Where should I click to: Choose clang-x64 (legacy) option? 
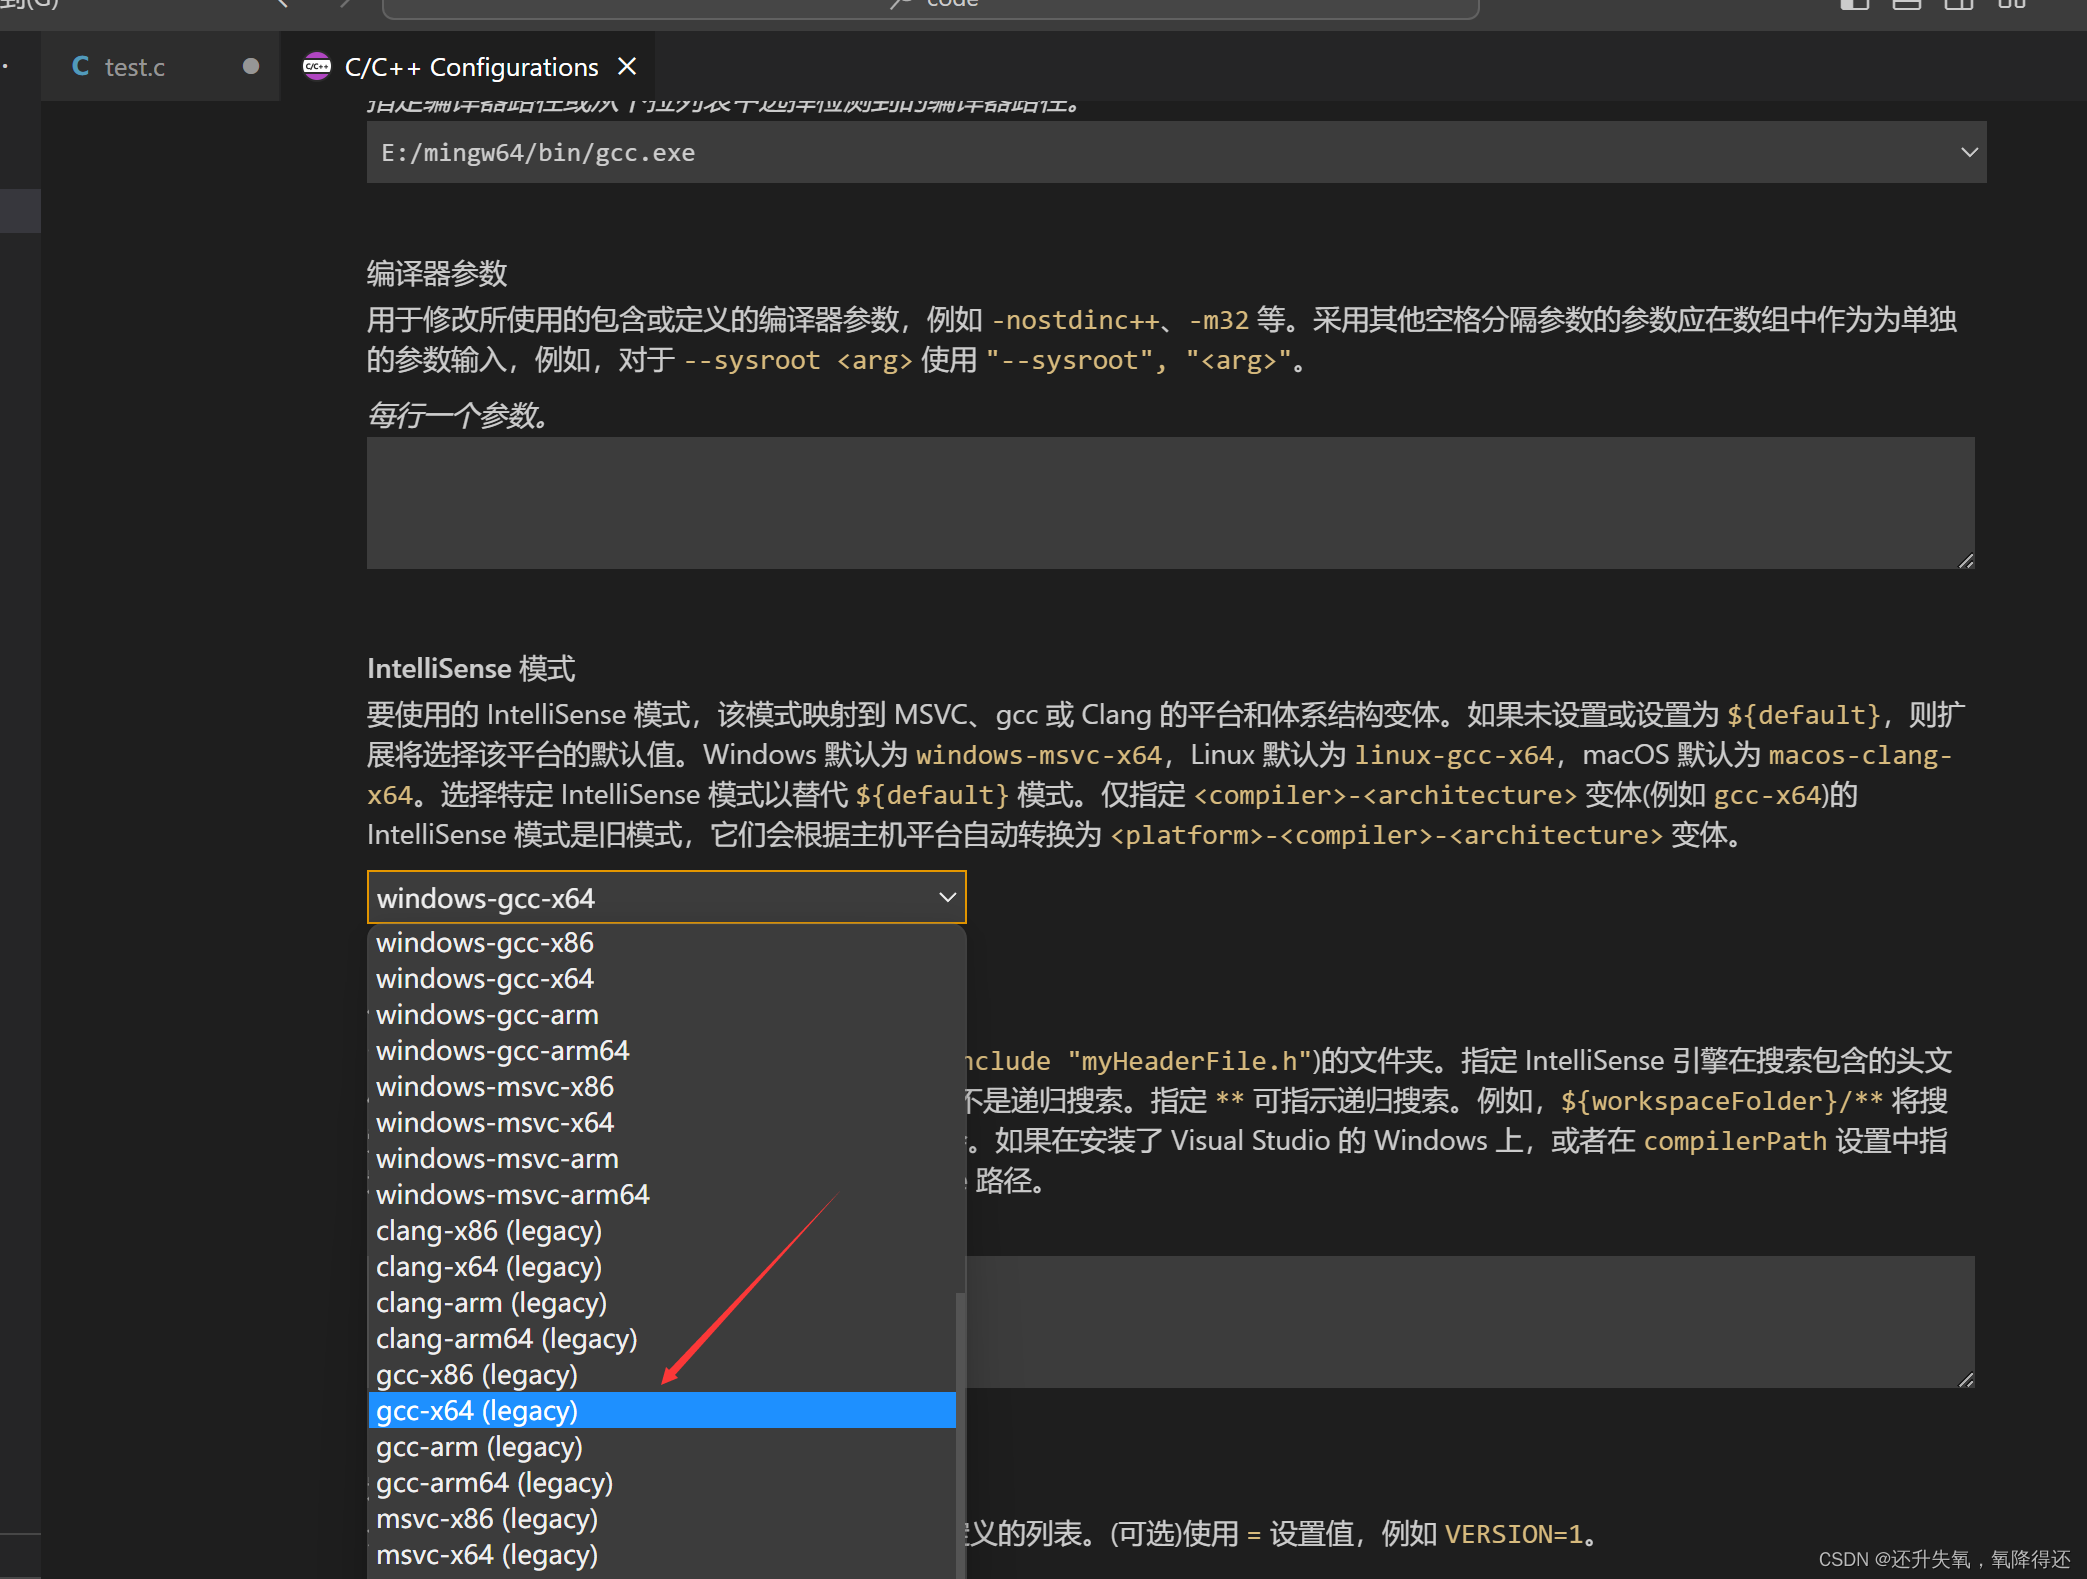coord(661,1267)
